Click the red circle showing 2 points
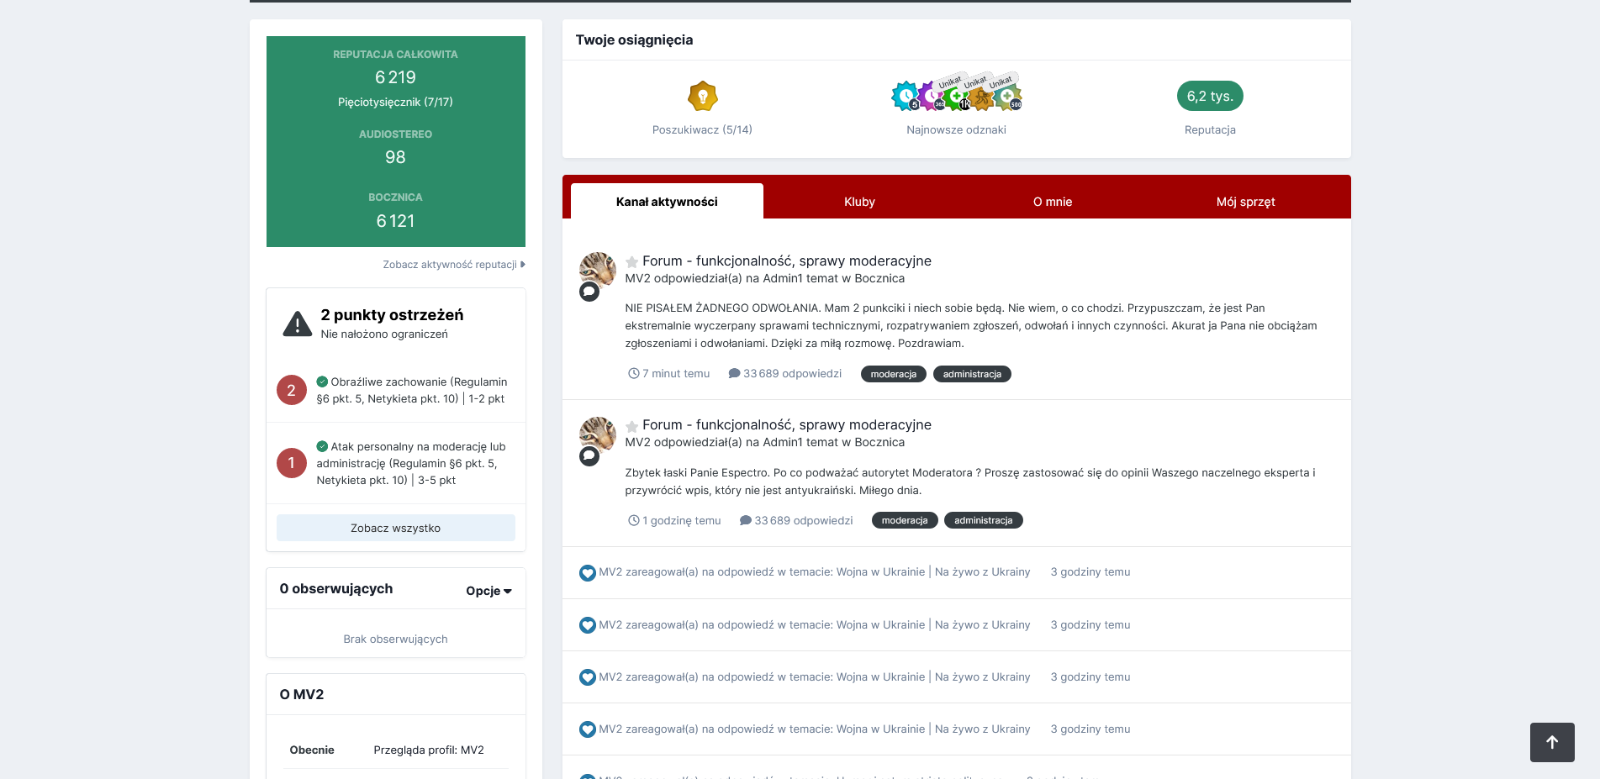The image size is (1600, 779). click(291, 390)
